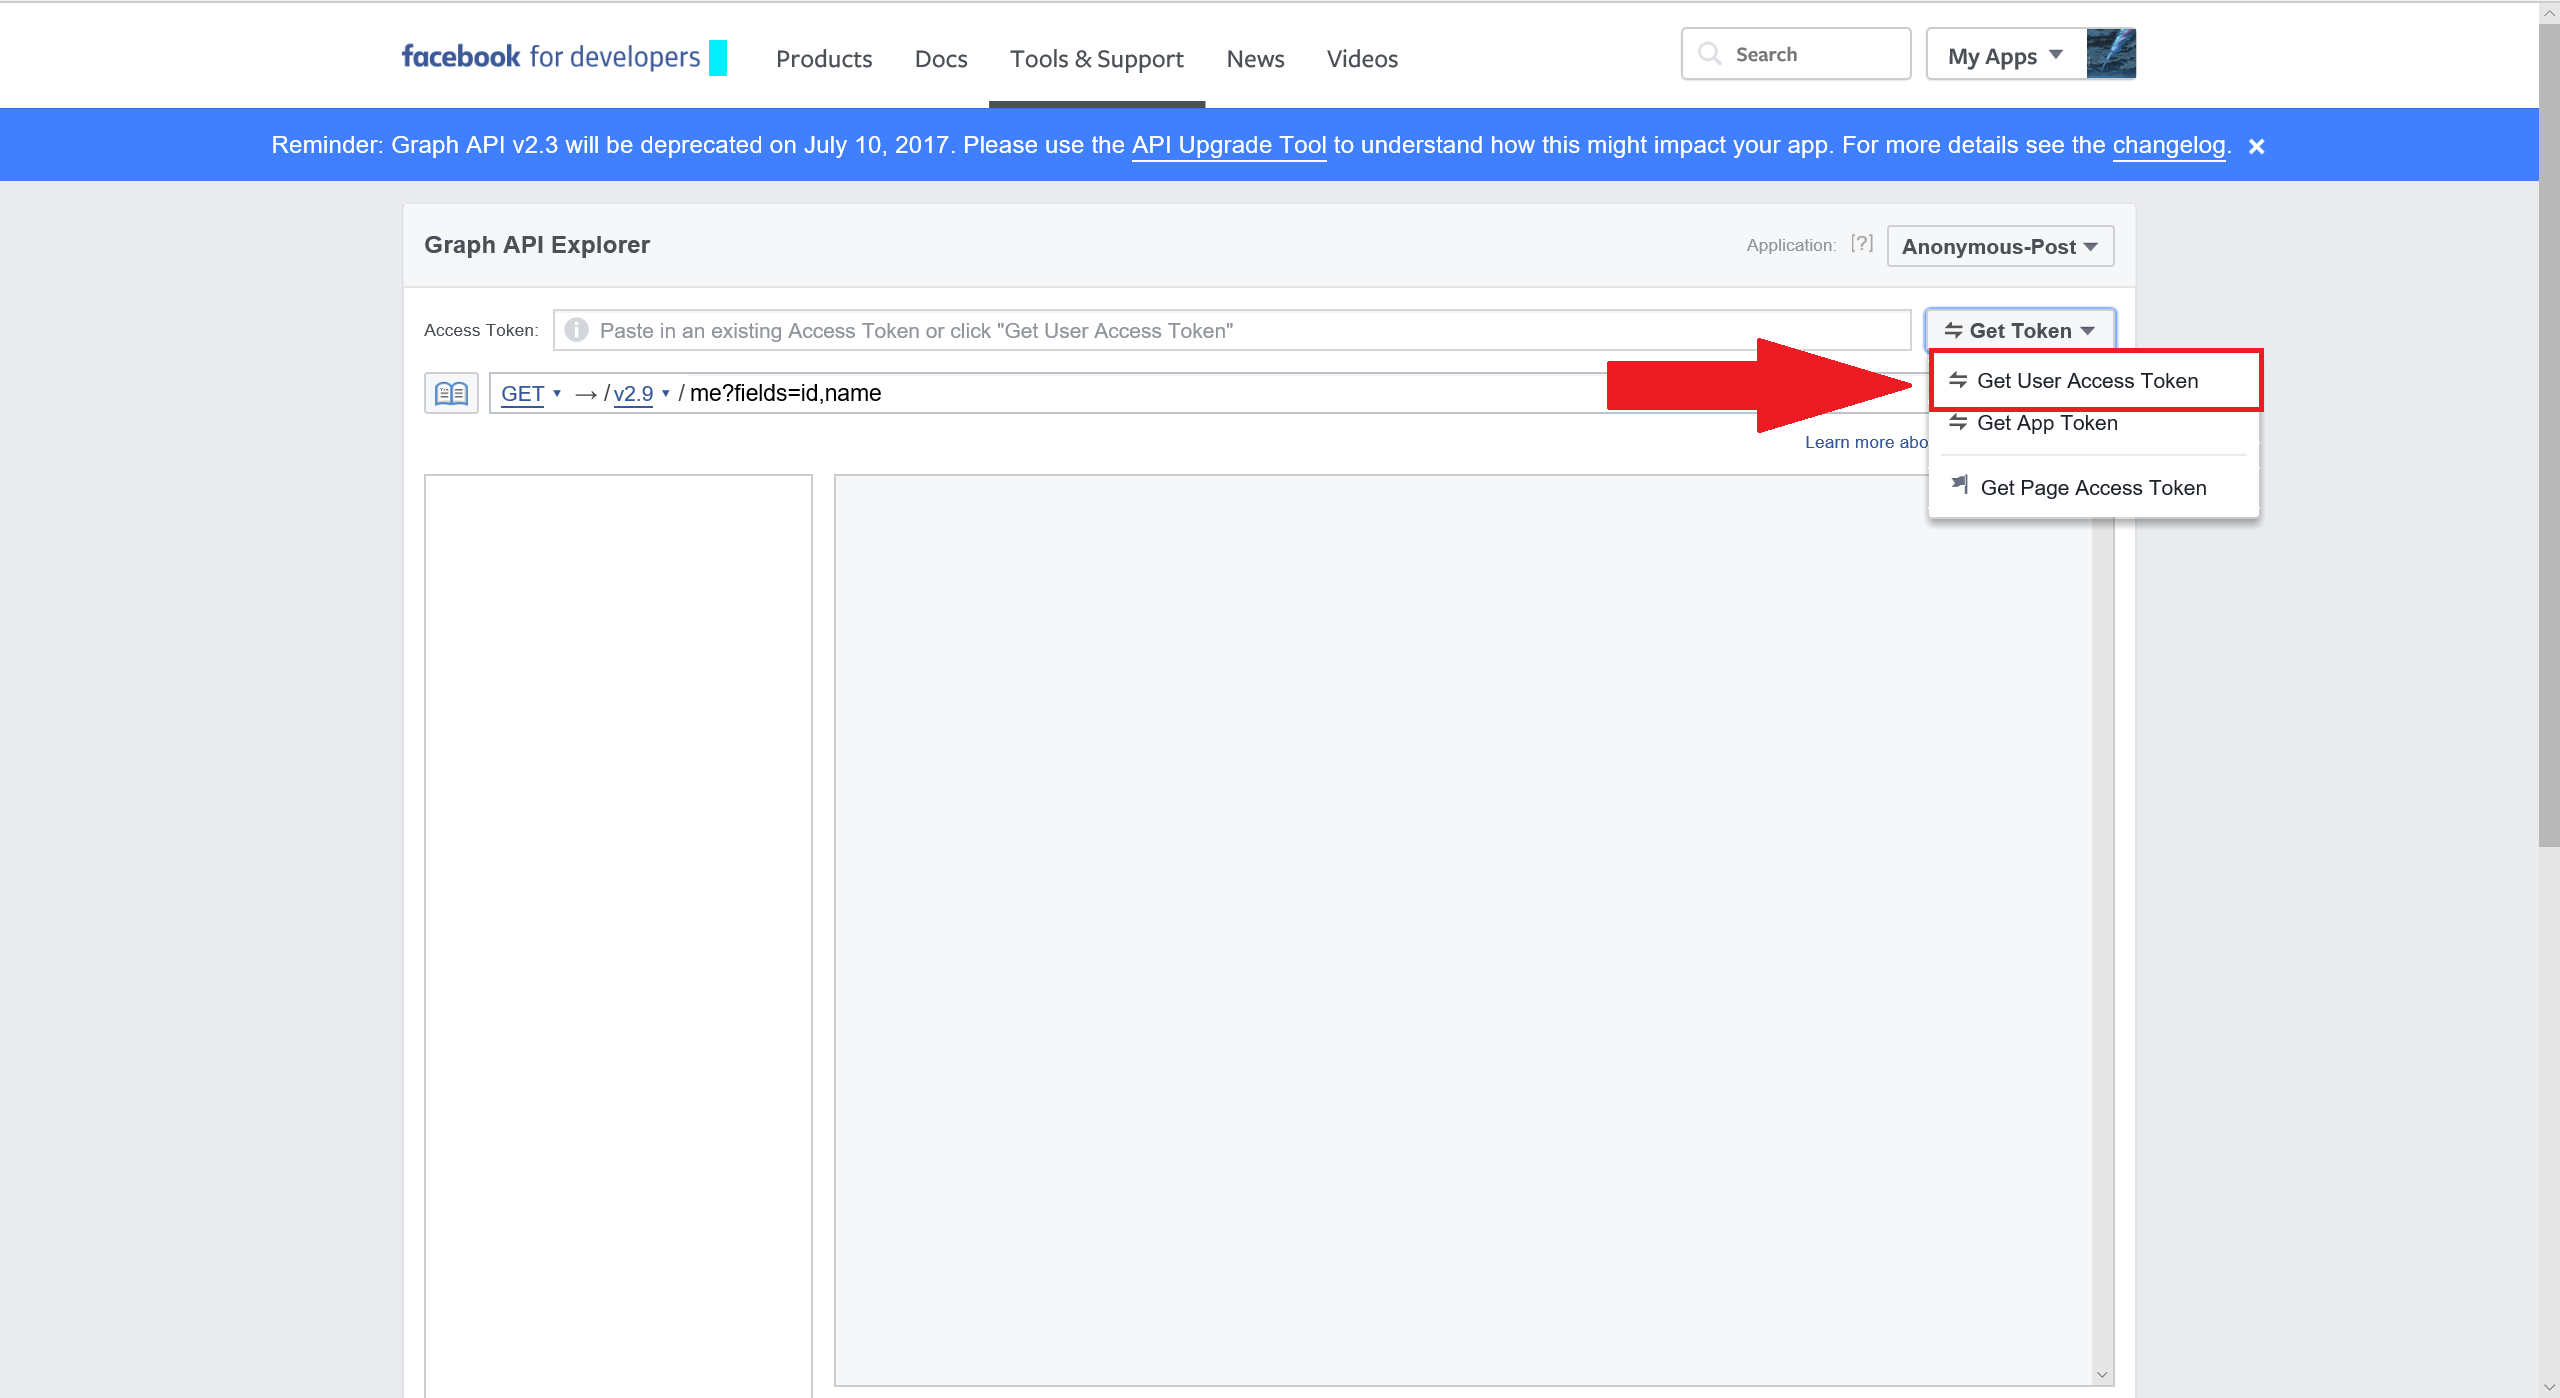
Task: Click the Facebook for developers logo
Action: (x=551, y=57)
